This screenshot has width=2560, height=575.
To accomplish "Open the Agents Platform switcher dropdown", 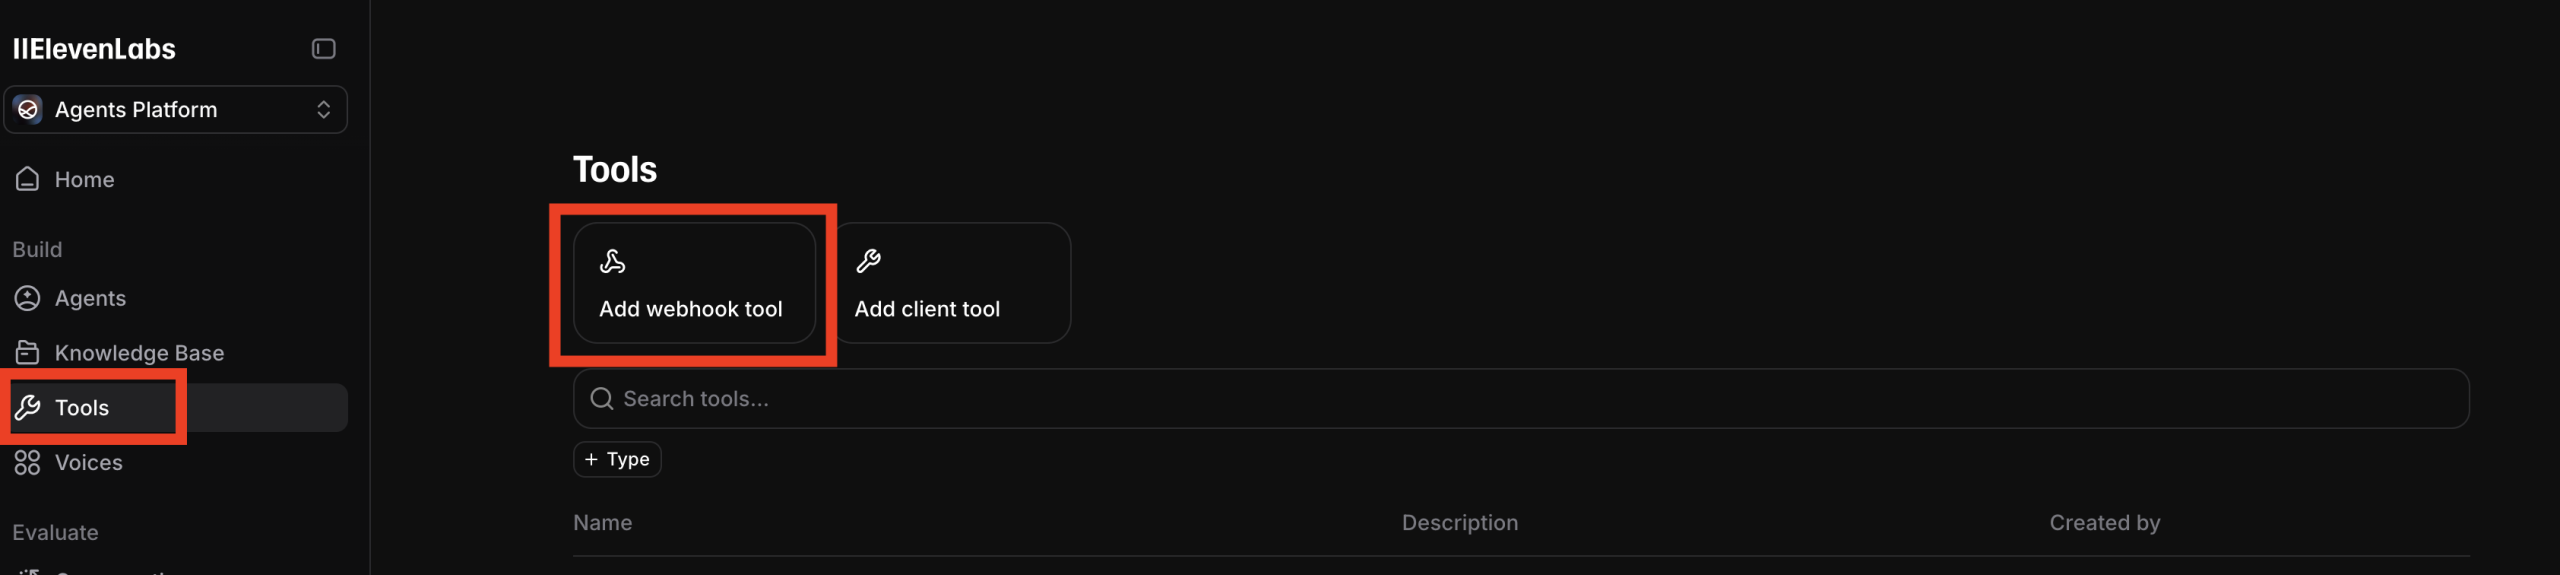I will (x=322, y=110).
